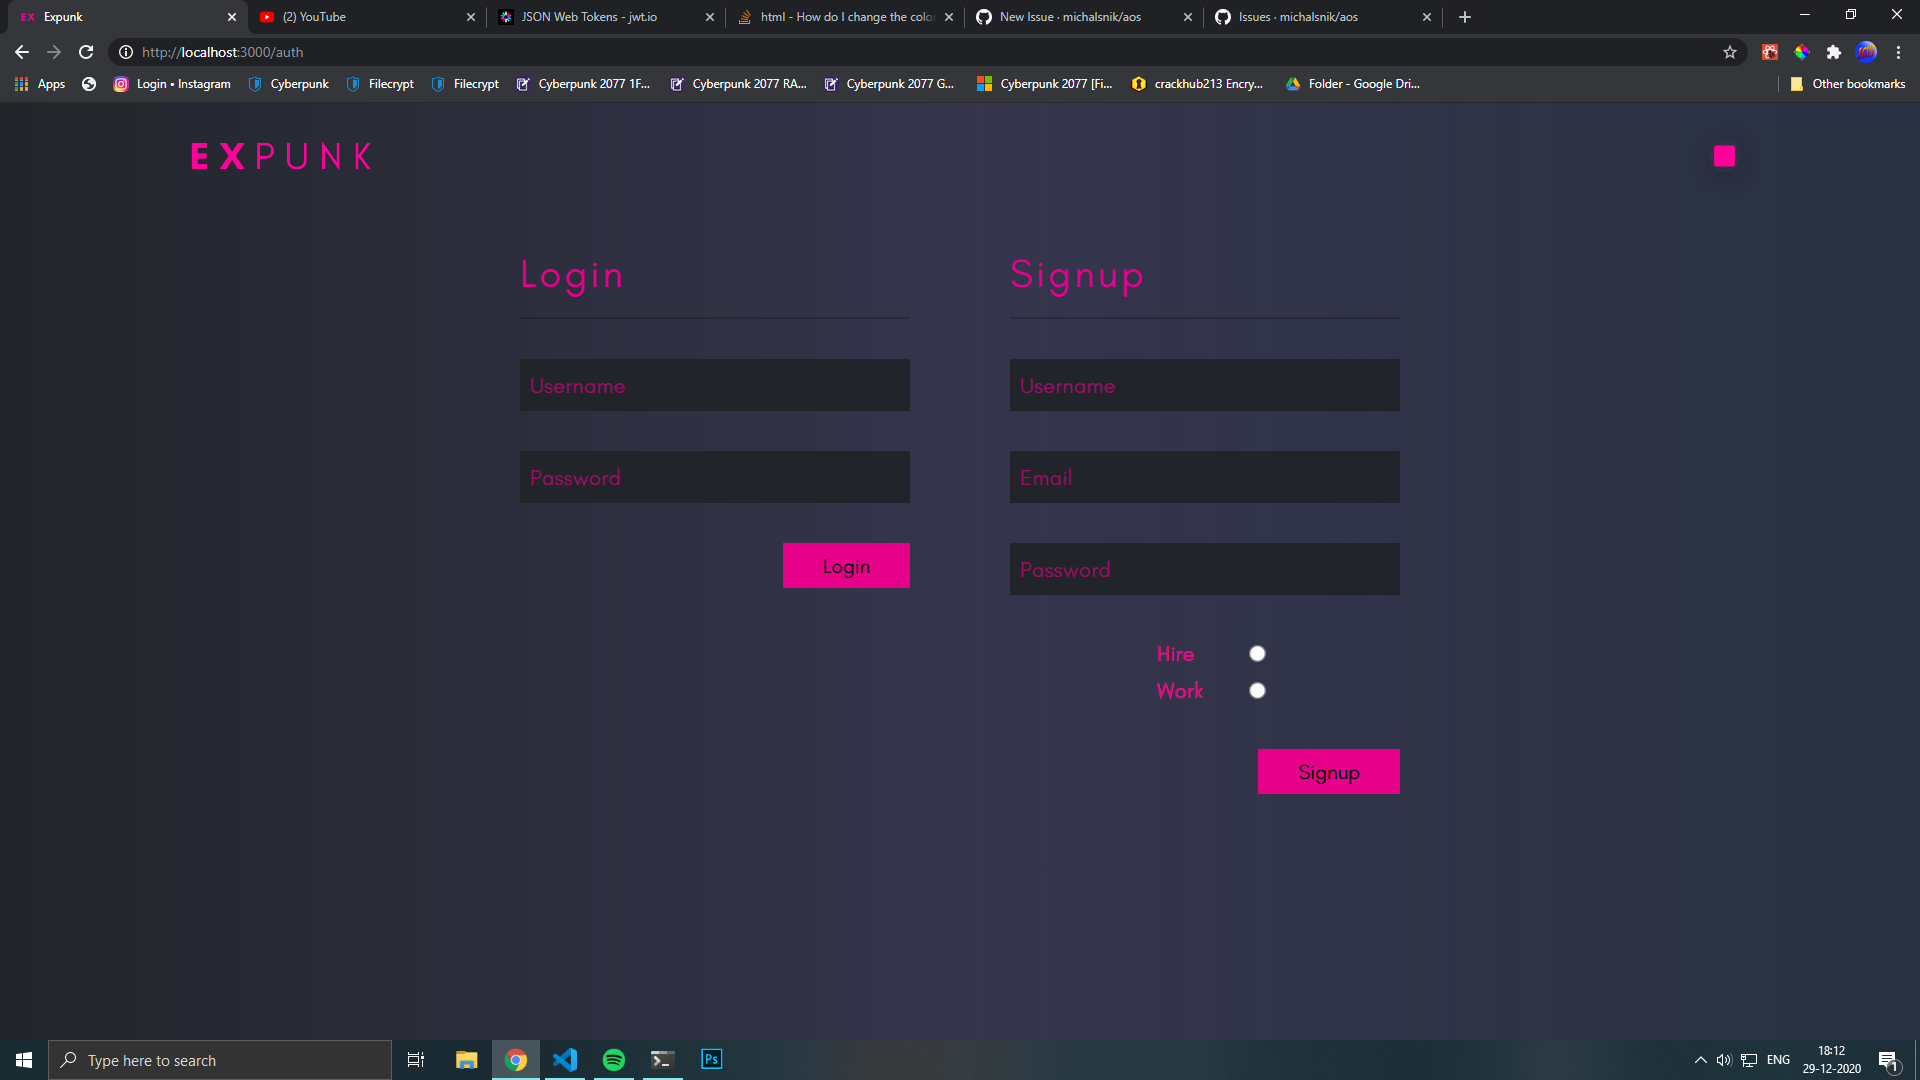Reload the current page
Viewport: 1920px width, 1080px height.
click(x=86, y=52)
